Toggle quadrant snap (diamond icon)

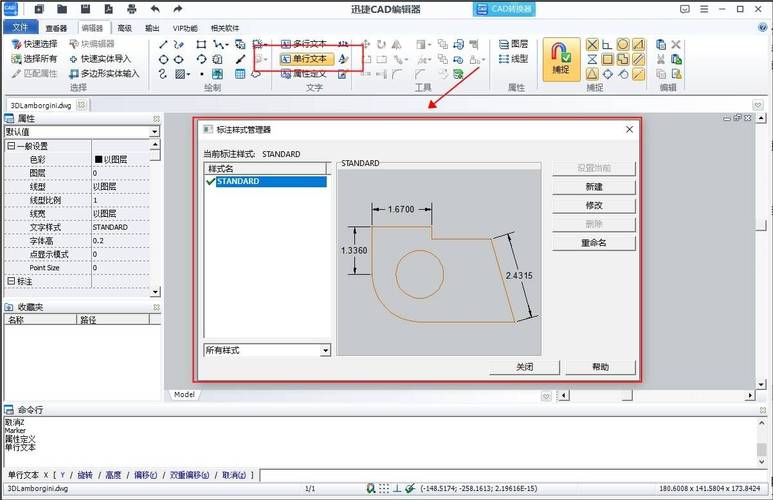point(607,74)
